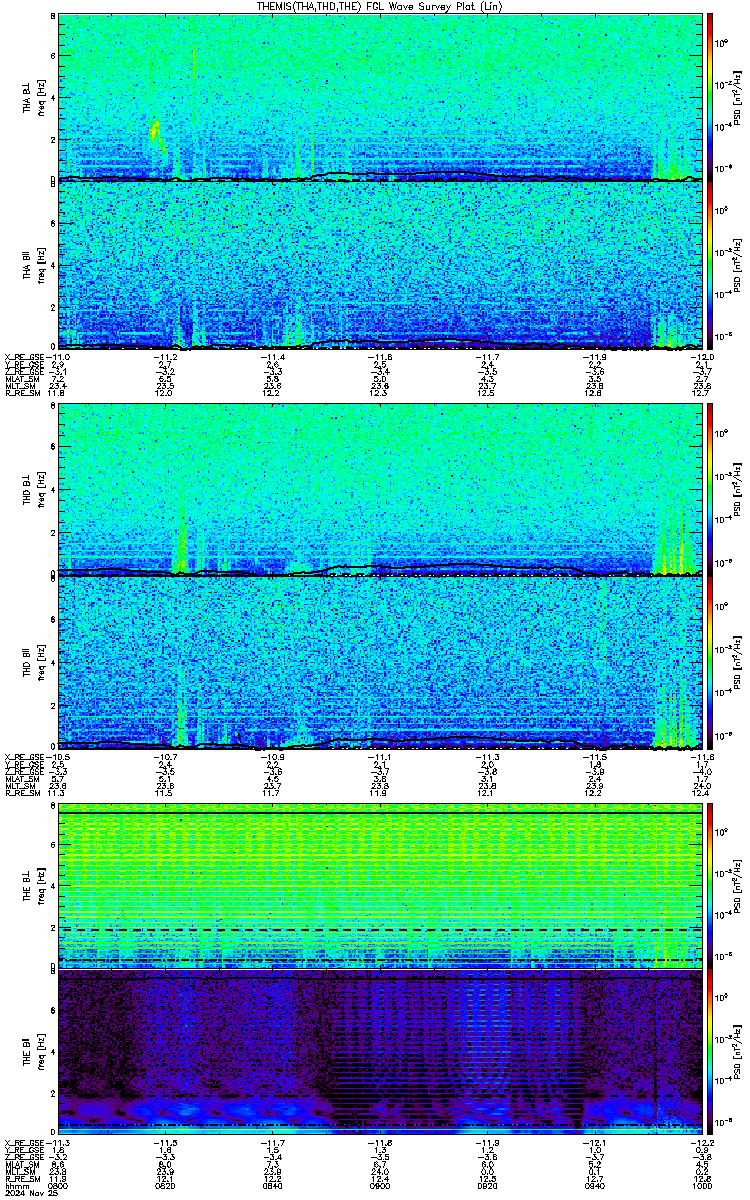Click the first X_RE_GSE value '-11.0' under THA
The height and width of the screenshot is (1200, 750).
coord(59,357)
